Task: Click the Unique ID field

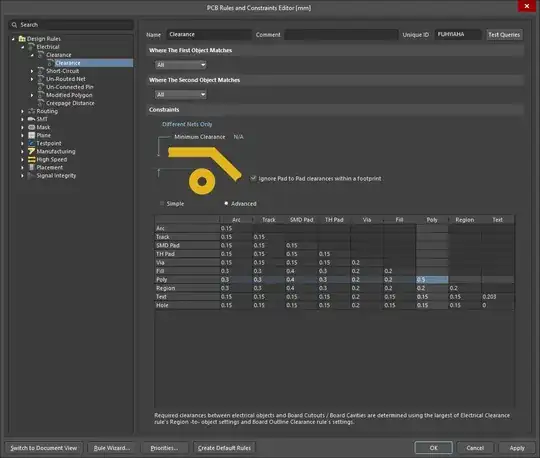Action: click(x=457, y=34)
